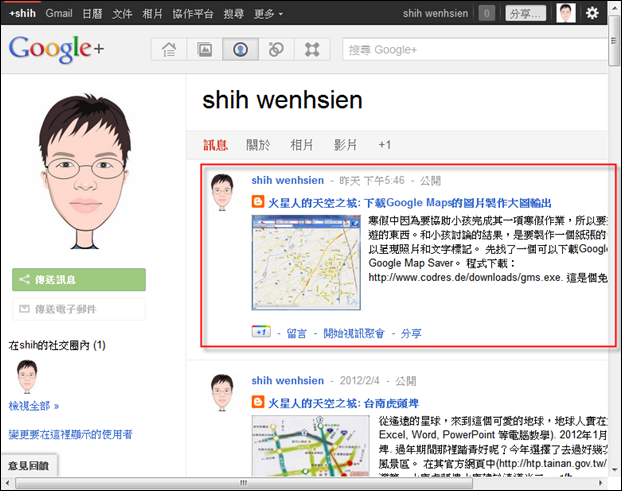The height and width of the screenshot is (491, 622).
Task: Click the 意見回饋 feedback button
Action: (x=29, y=465)
